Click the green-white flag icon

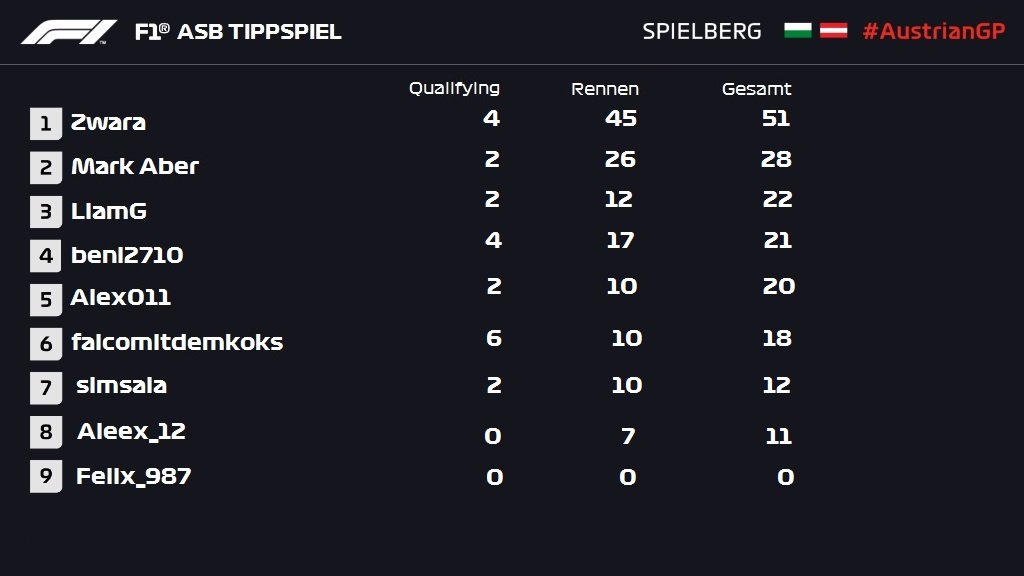pos(797,31)
